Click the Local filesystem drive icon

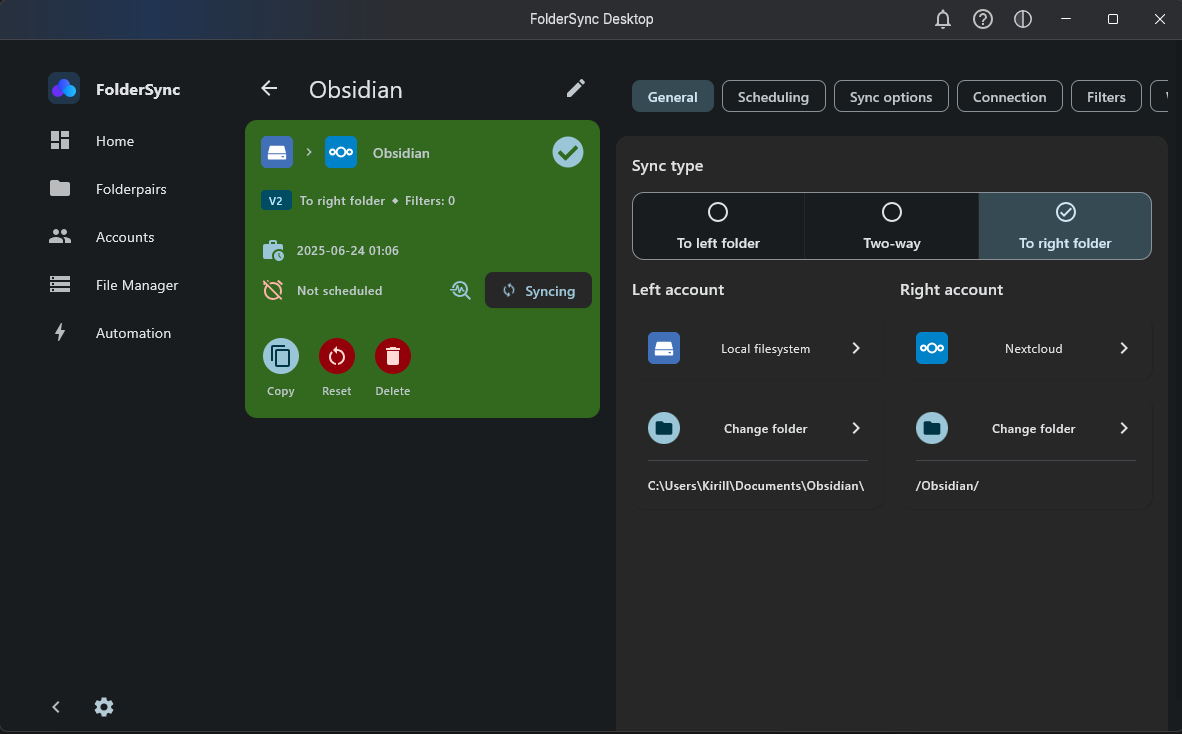(x=664, y=348)
